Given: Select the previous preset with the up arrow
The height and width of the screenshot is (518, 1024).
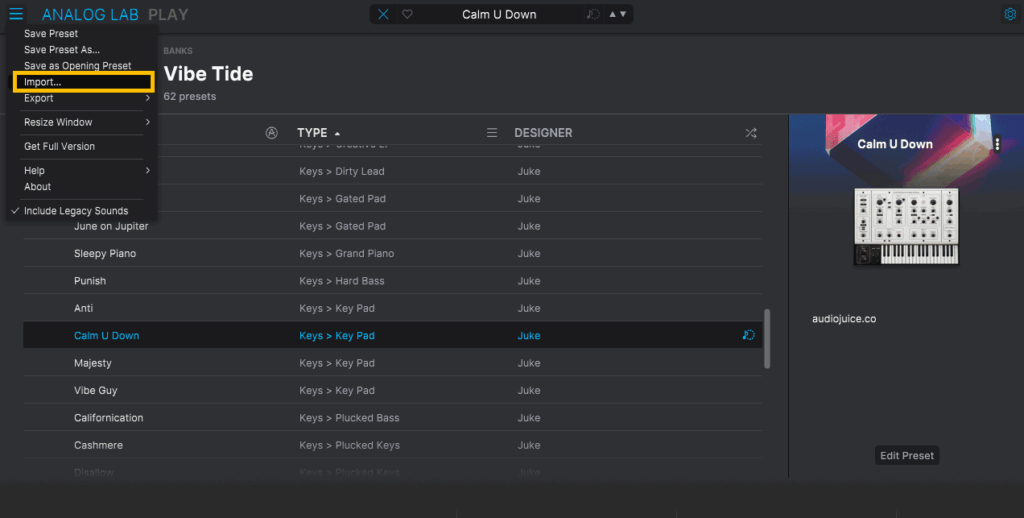Looking at the screenshot, I should click(613, 14).
